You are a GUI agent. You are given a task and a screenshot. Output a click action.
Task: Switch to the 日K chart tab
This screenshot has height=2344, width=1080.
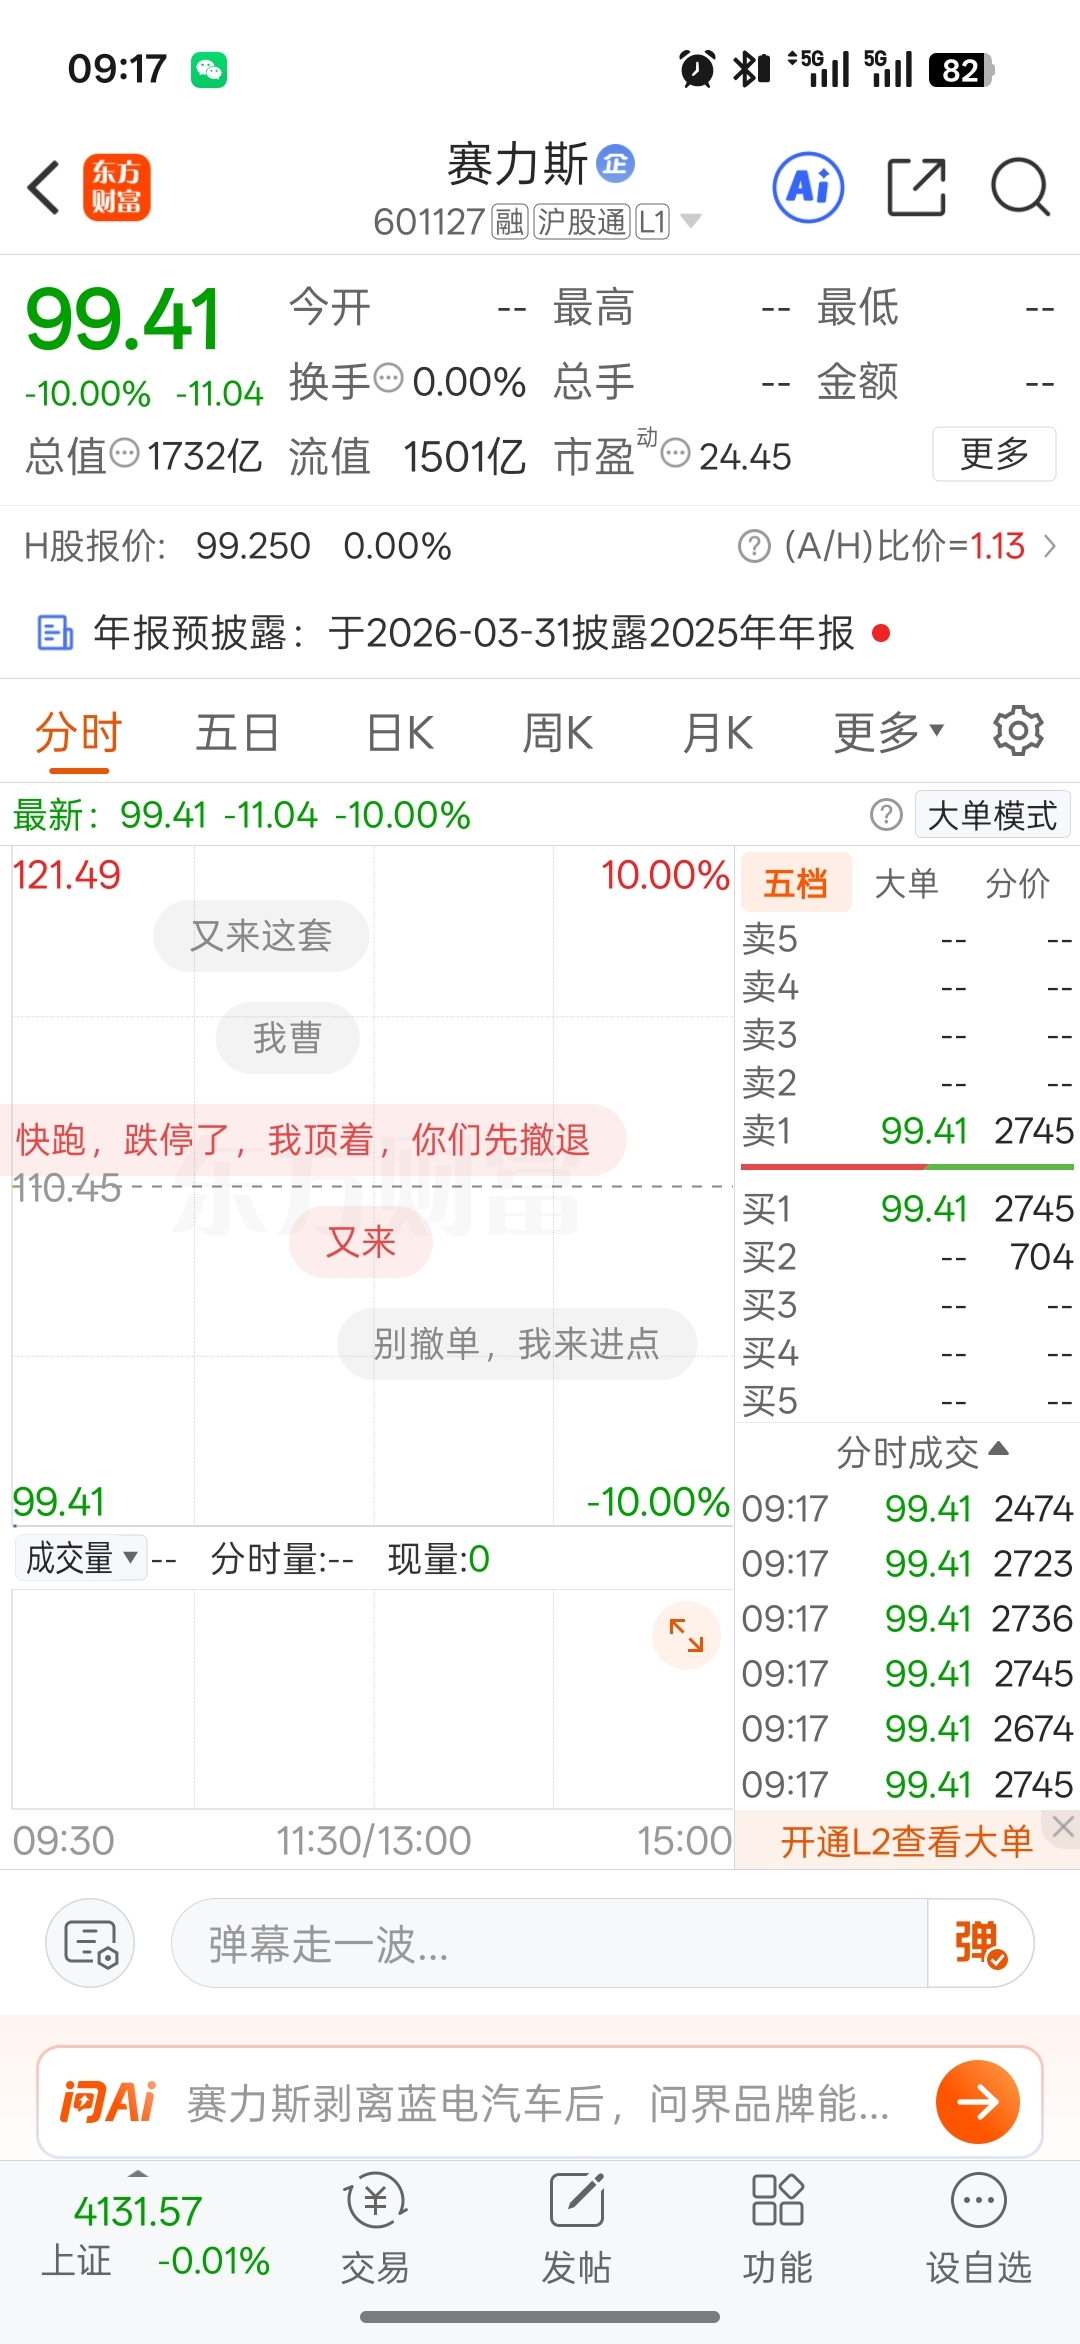tap(400, 733)
